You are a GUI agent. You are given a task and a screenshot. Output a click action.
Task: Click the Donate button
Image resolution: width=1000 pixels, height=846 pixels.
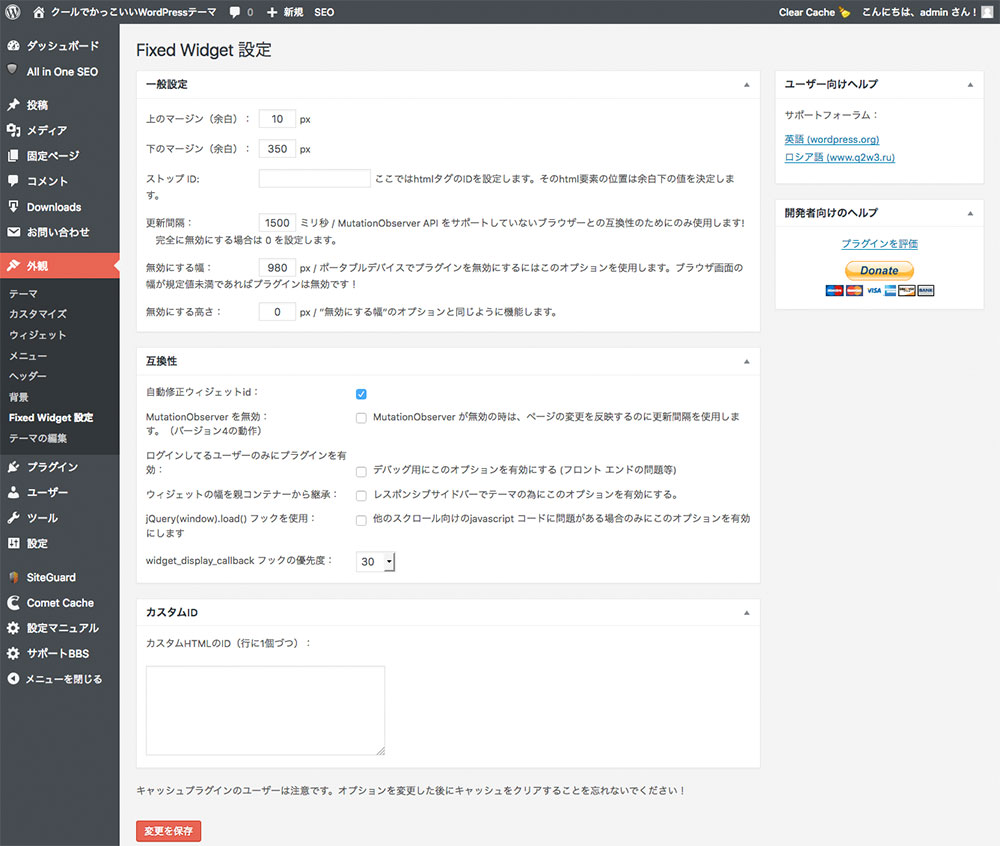point(879,270)
